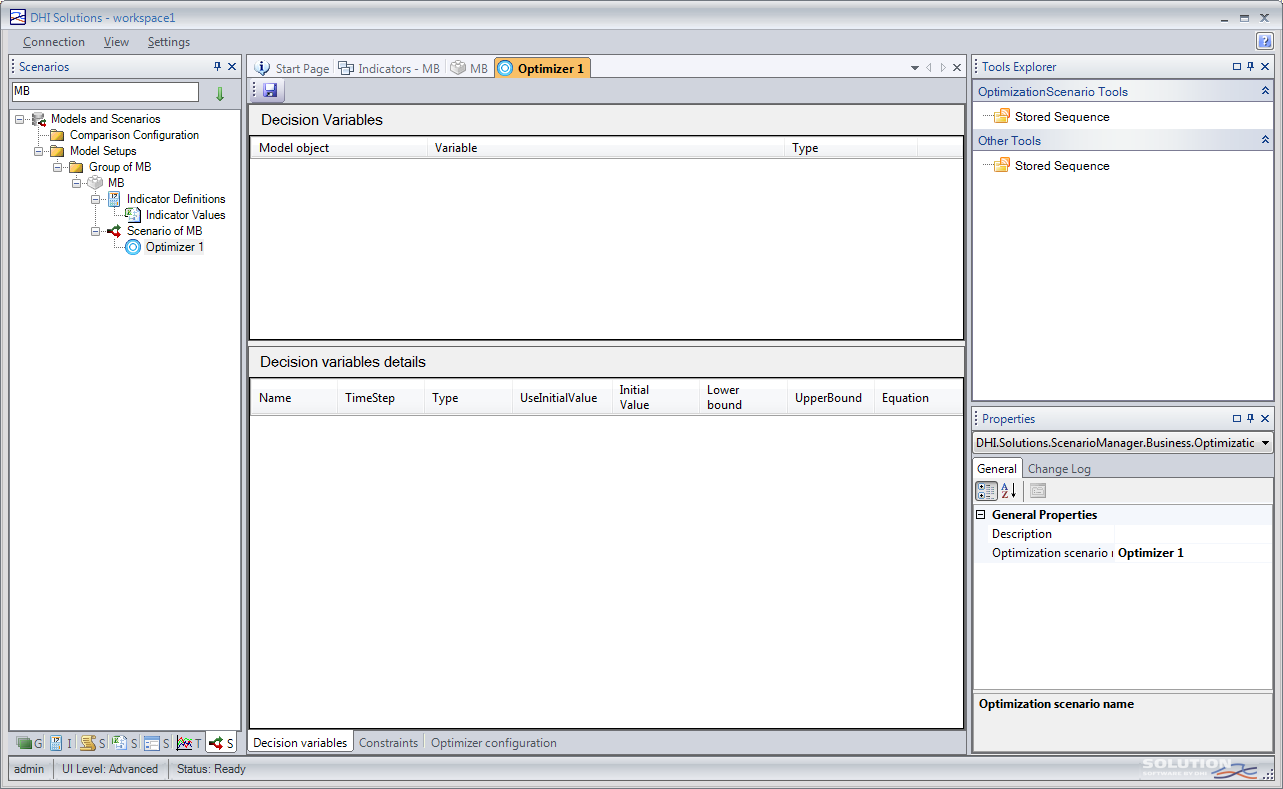Click previous tab arrow in document tab strip
This screenshot has height=789, width=1283.
coord(929,68)
